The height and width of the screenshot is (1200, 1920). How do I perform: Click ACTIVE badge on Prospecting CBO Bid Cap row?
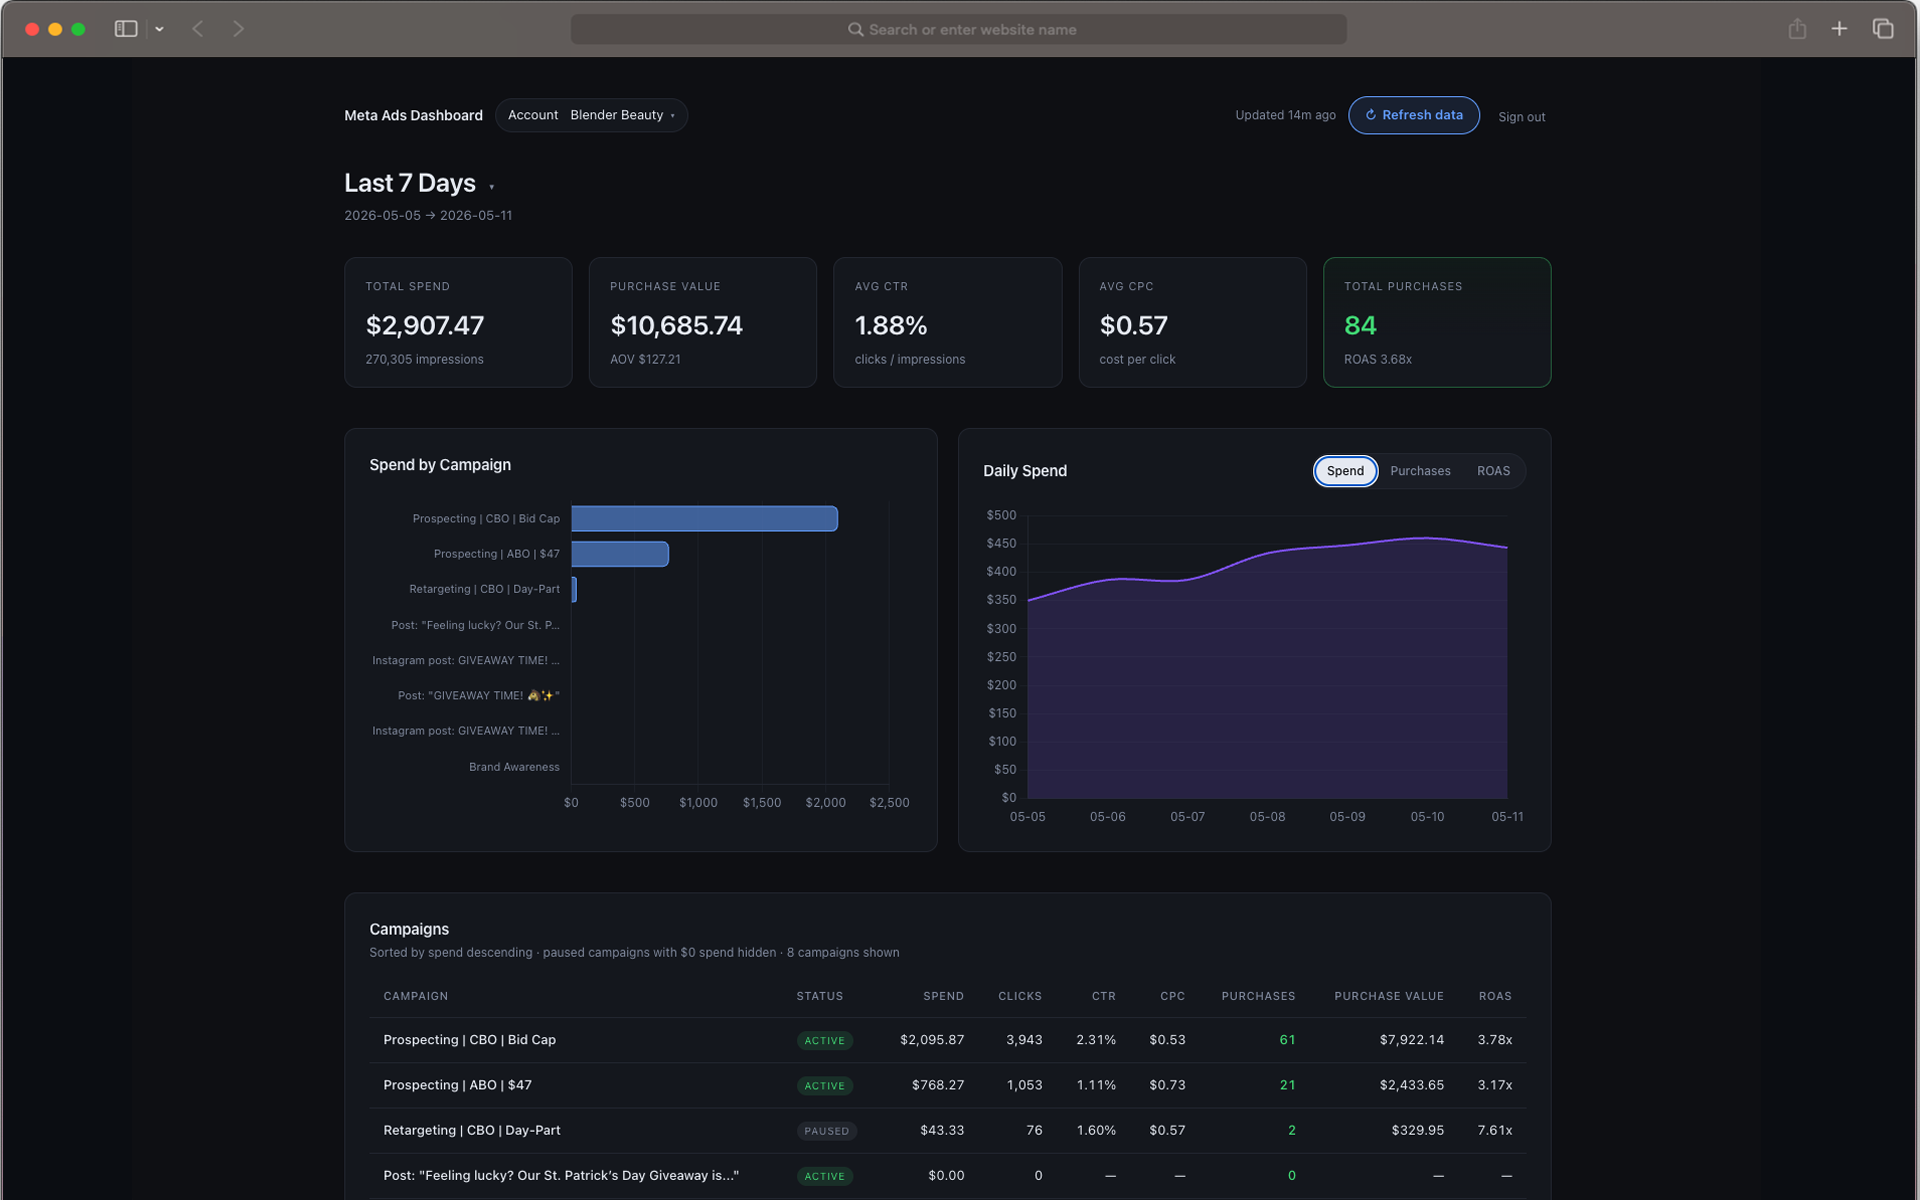pyautogui.click(x=825, y=1041)
